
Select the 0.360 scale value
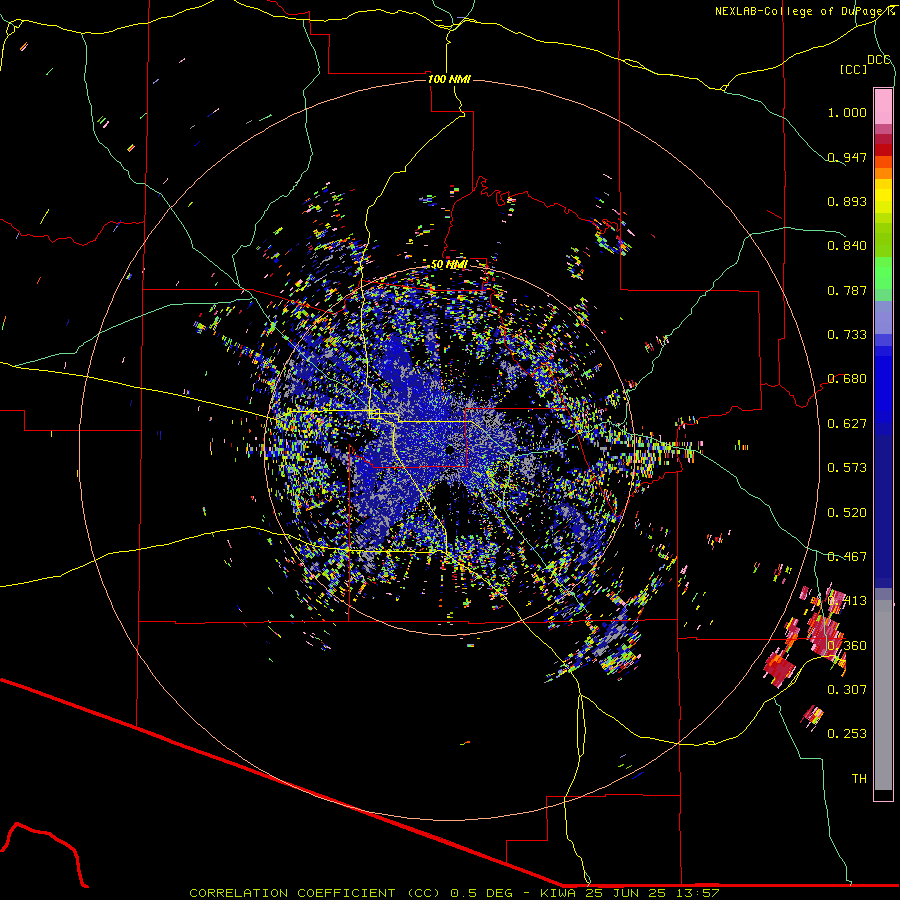(847, 646)
